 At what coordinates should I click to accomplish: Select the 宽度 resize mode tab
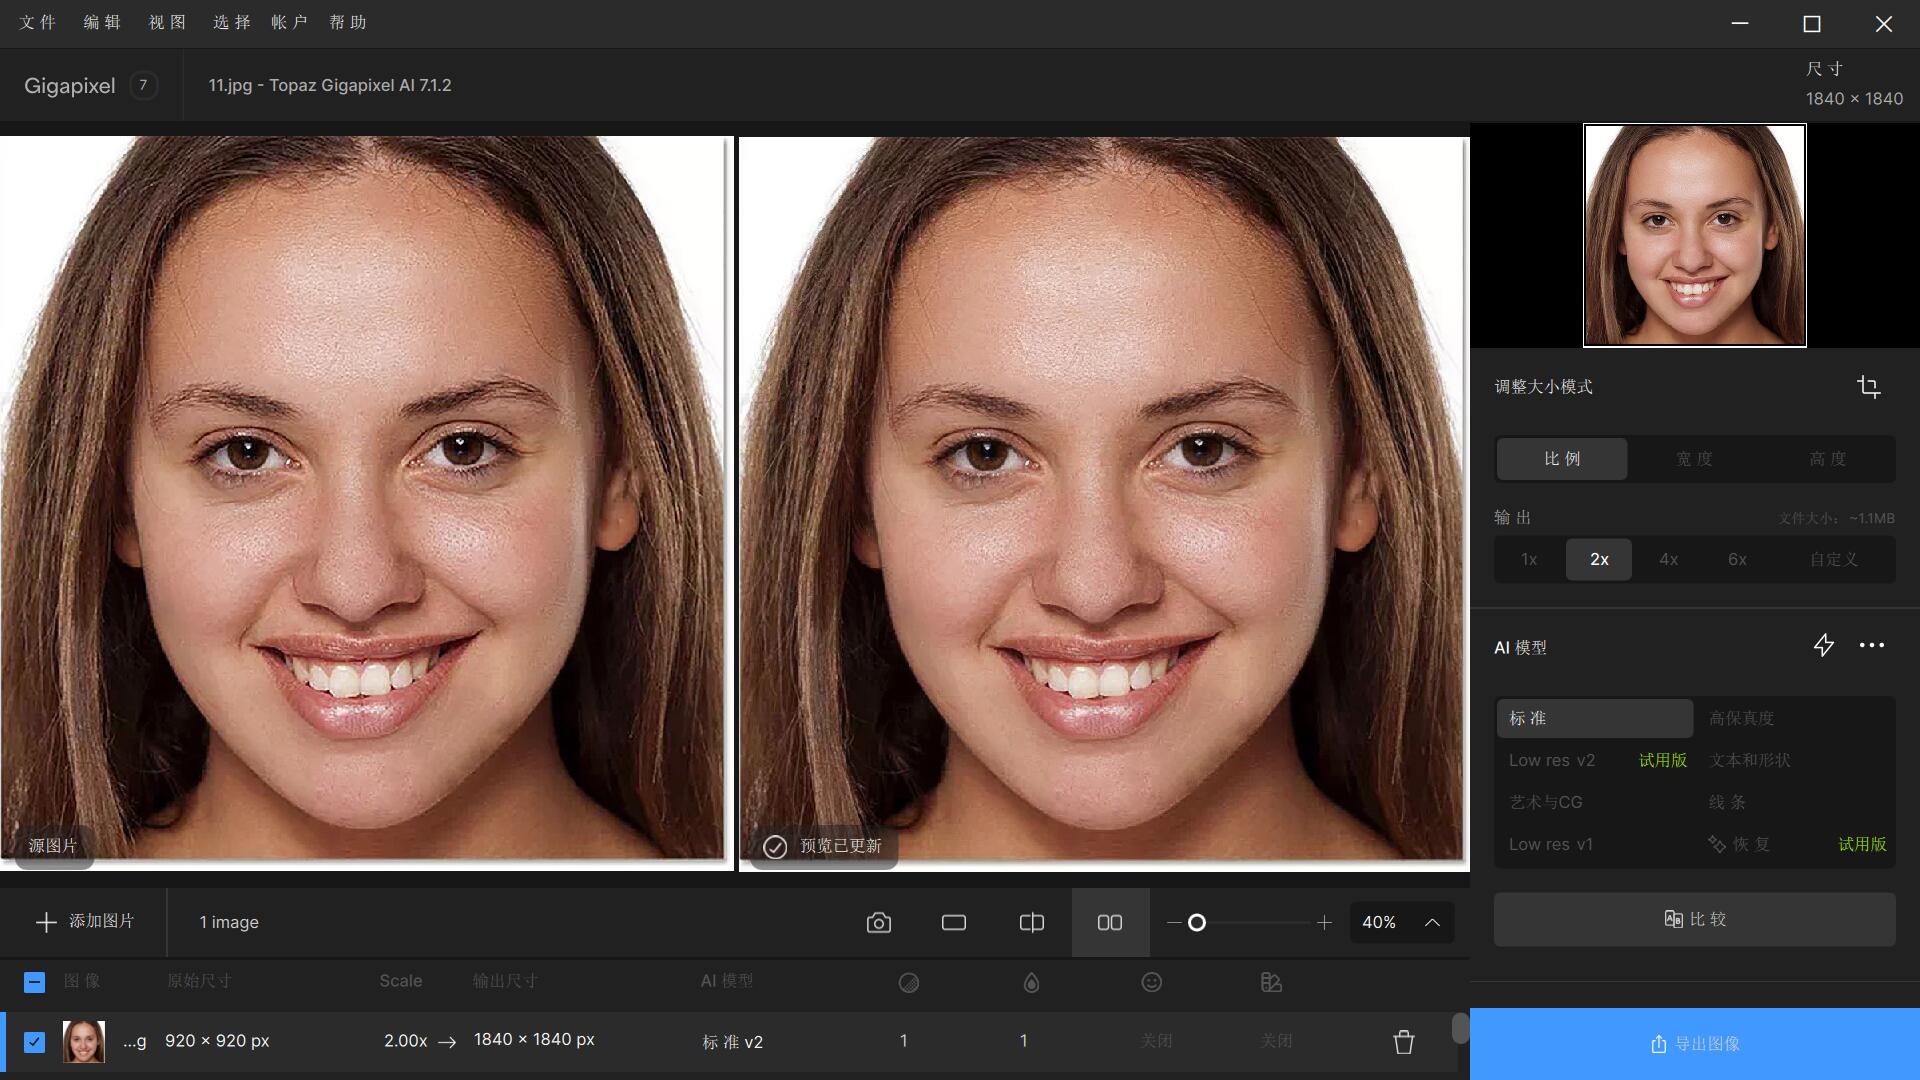point(1694,459)
